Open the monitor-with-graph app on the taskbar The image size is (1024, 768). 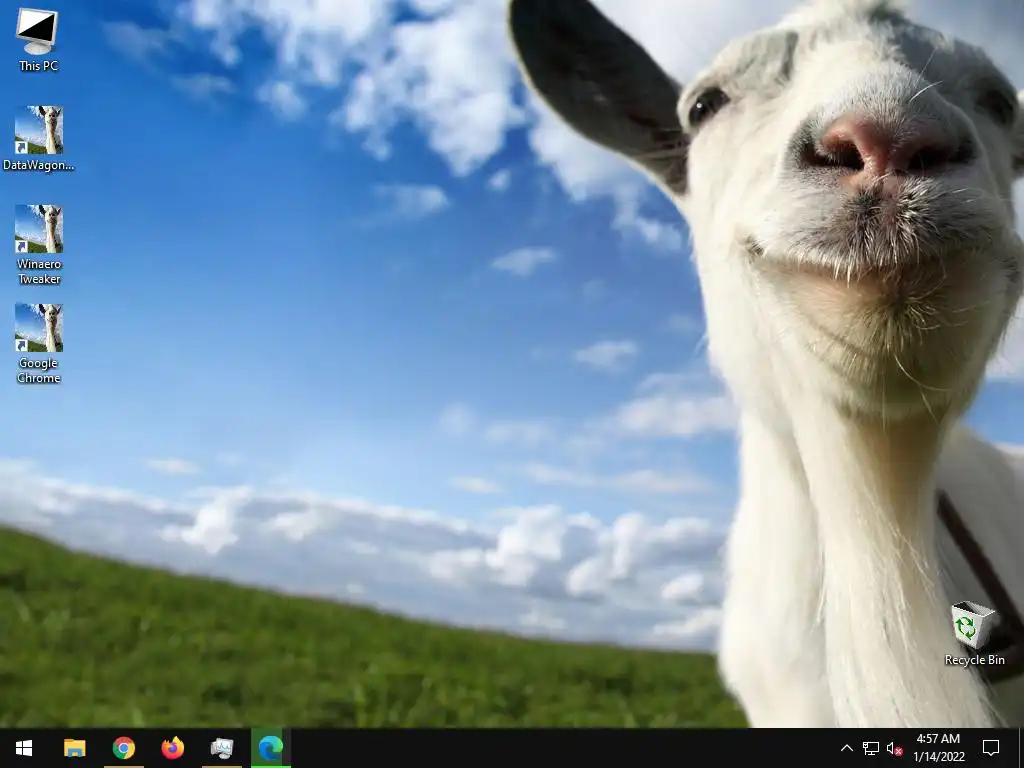pos(221,748)
